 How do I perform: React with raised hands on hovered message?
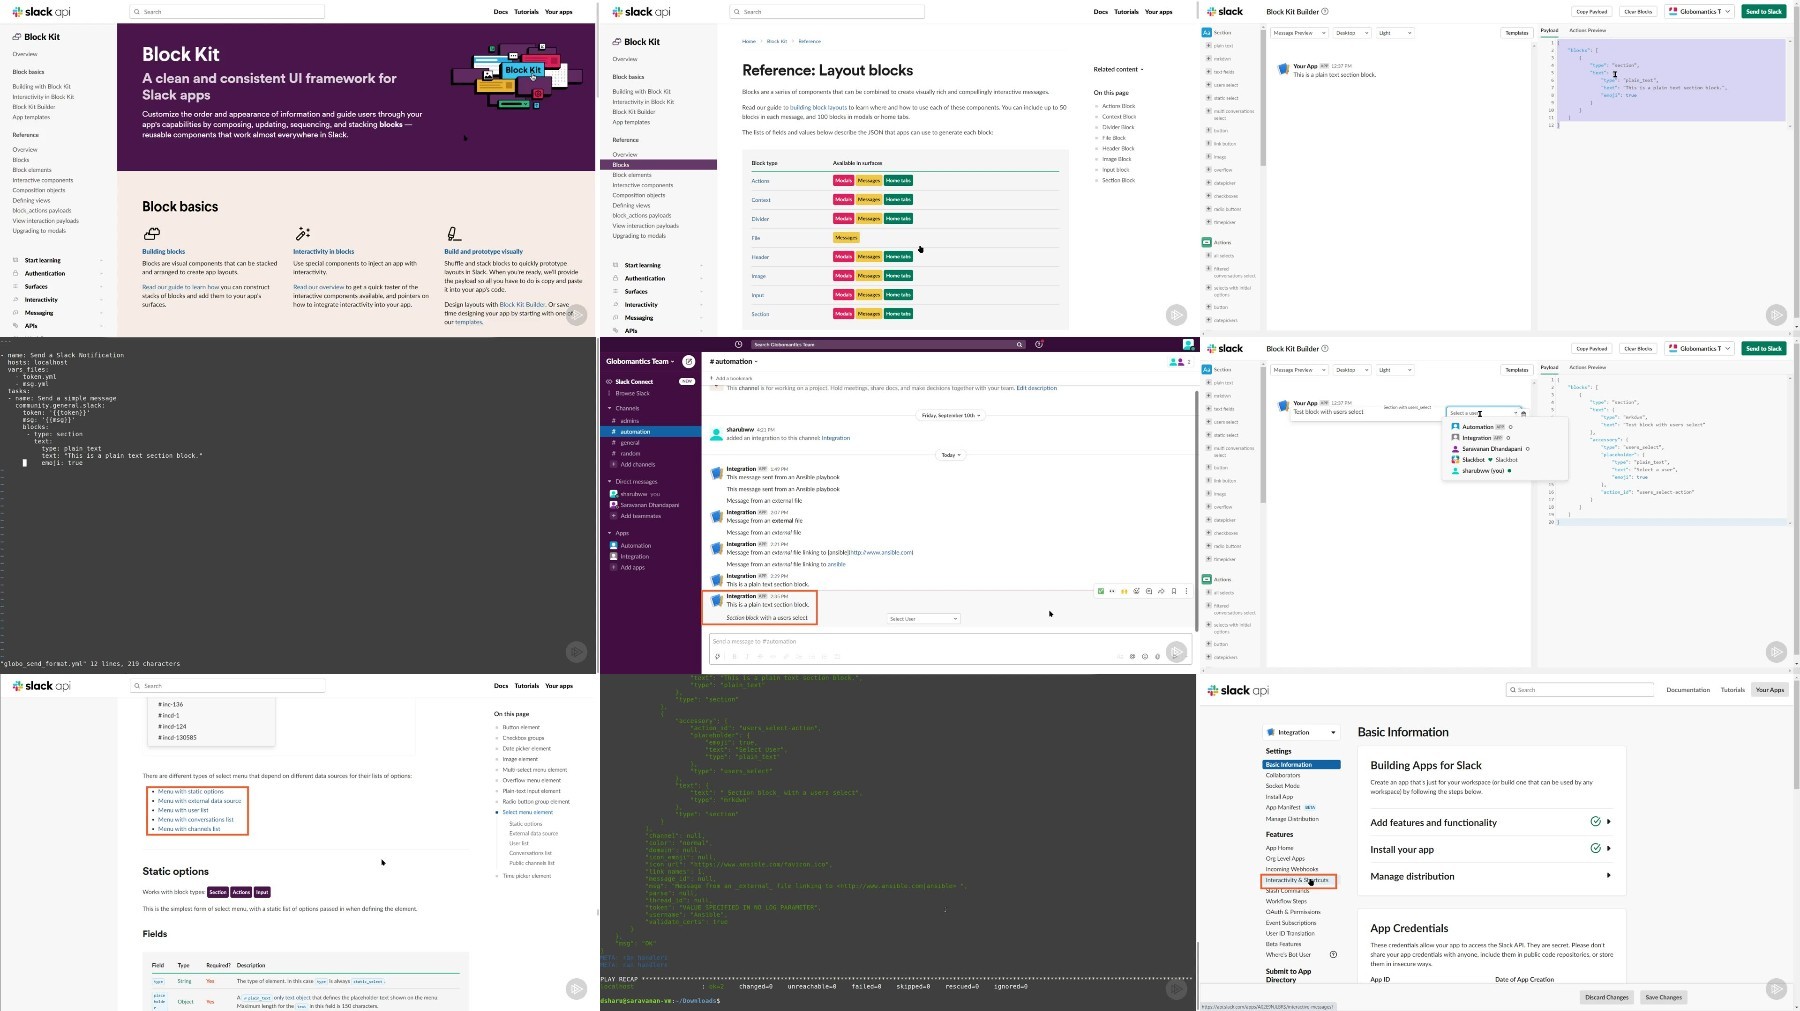point(1124,591)
